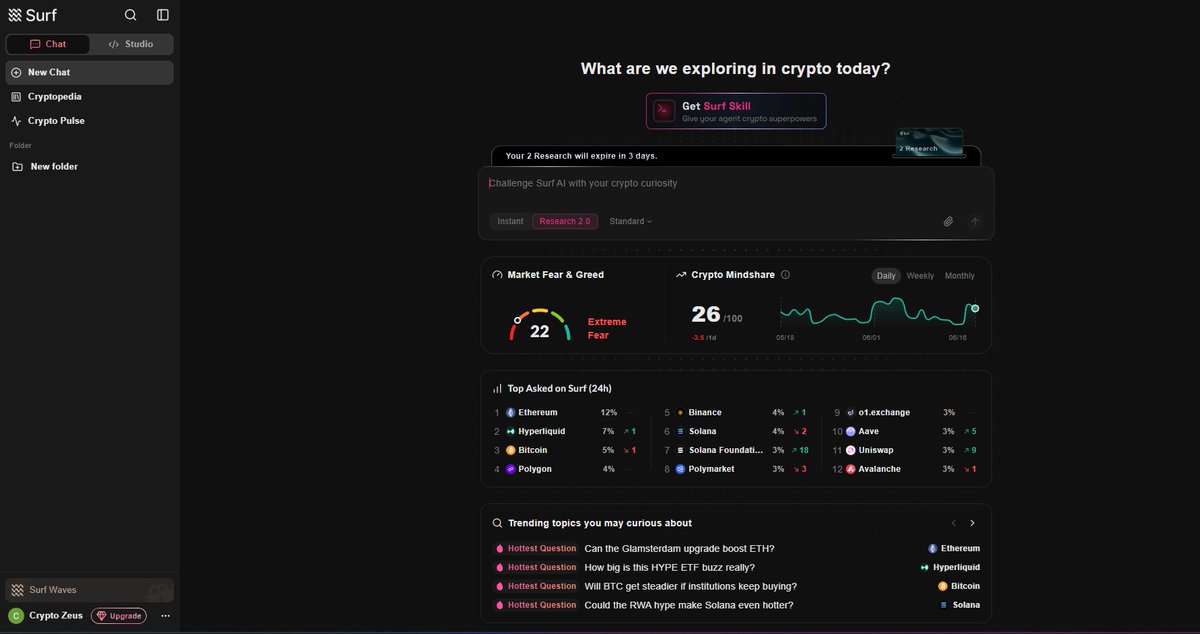1200x634 pixels.
Task: Click the 26 /100 mindshare score
Action: [x=717, y=314]
